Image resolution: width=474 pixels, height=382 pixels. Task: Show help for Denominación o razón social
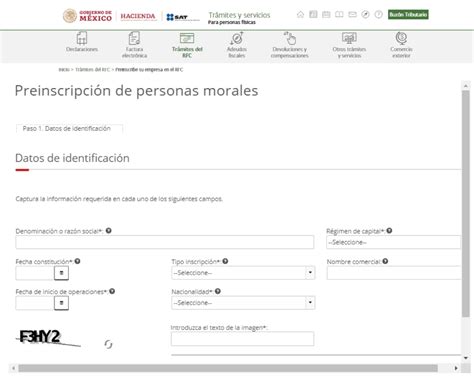click(x=109, y=231)
